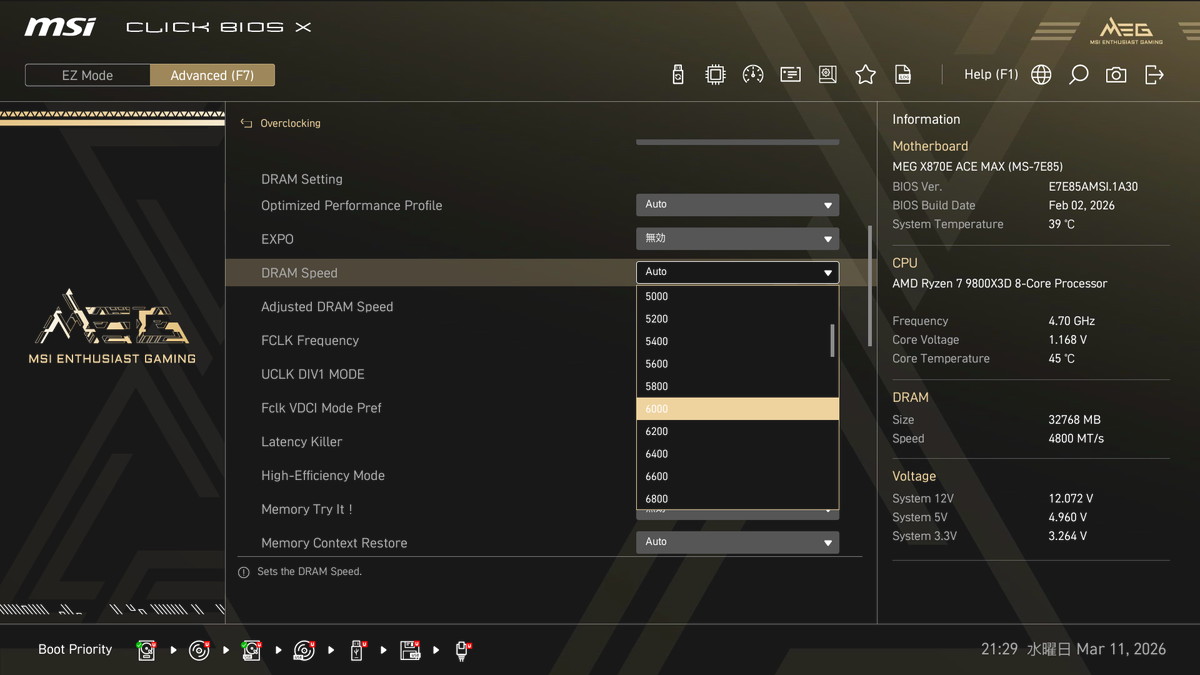Open the magnifier search icon
The height and width of the screenshot is (675, 1200).
pyautogui.click(x=1078, y=75)
